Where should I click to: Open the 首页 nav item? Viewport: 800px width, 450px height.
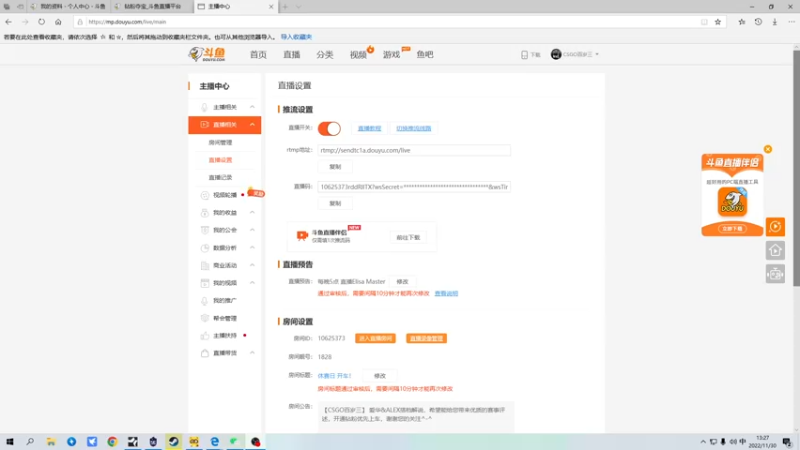pos(258,55)
